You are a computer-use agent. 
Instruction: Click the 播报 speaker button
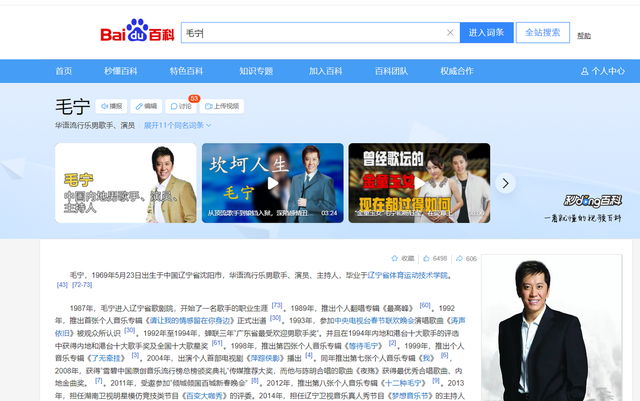[111, 106]
